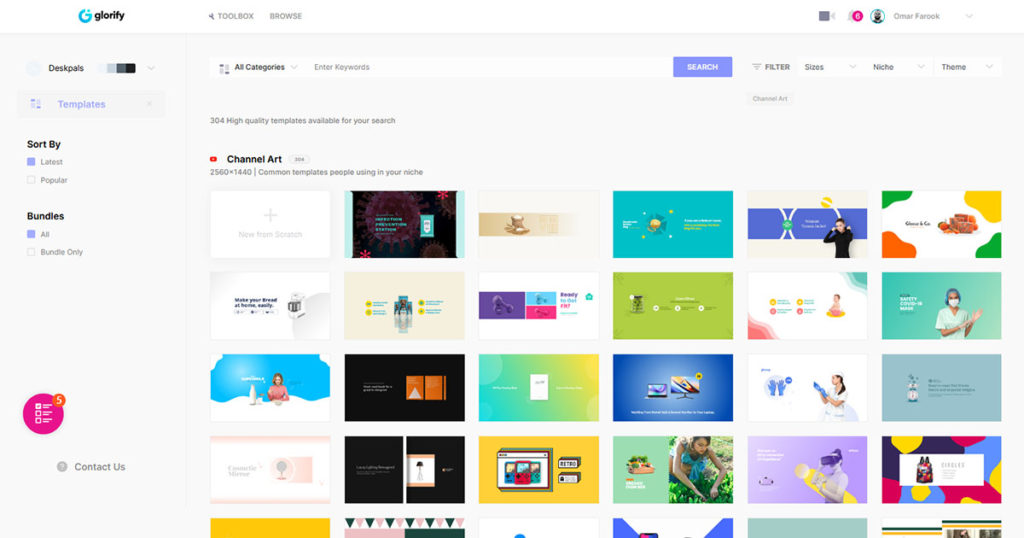Click the red YouTube Channel Art icon
Image resolution: width=1024 pixels, height=538 pixels.
coord(213,159)
